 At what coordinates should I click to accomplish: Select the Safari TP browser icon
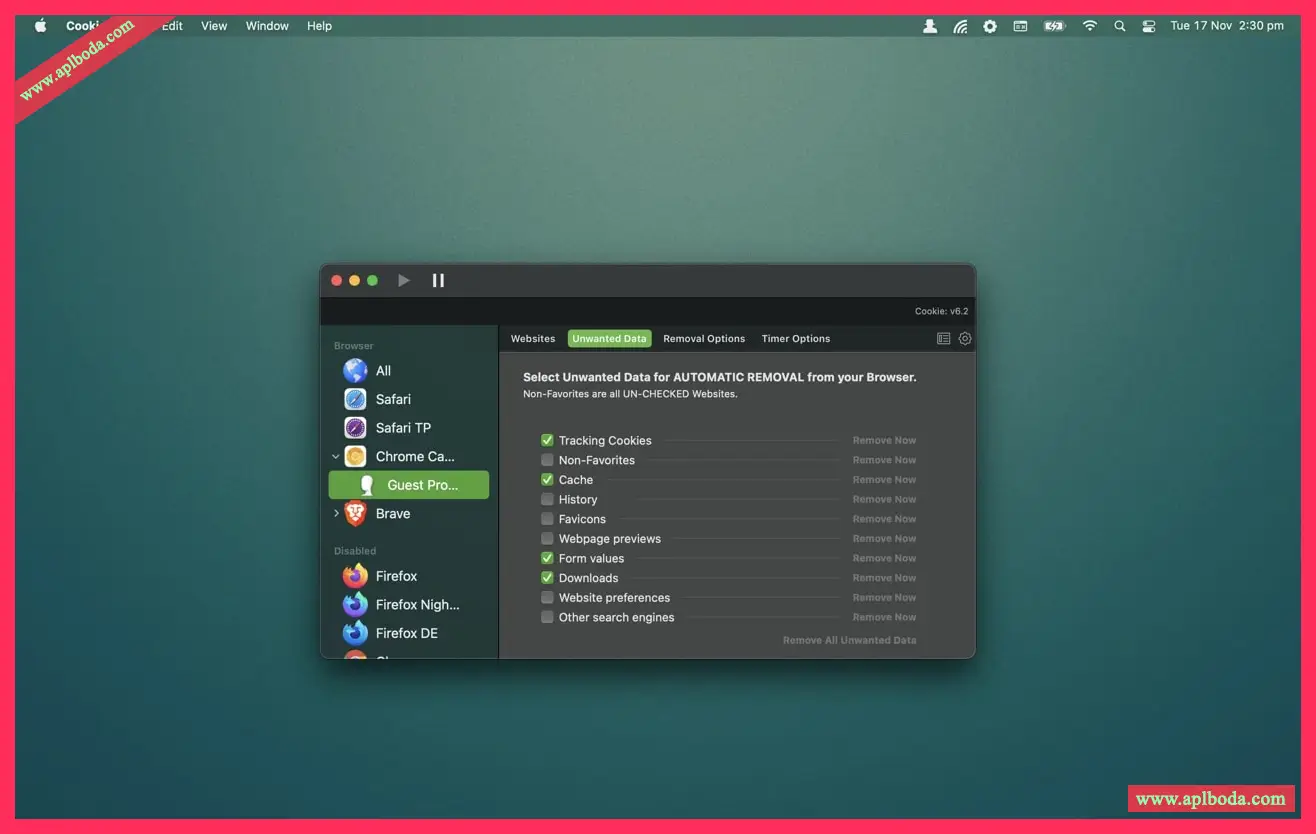[355, 428]
